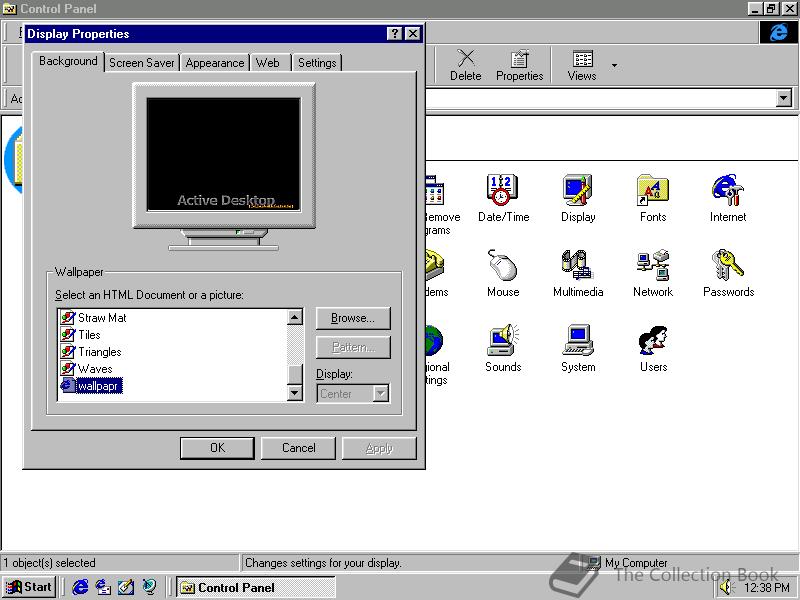Launch Outlook Express from Quick Launch
800x600 pixels.
(x=103, y=587)
